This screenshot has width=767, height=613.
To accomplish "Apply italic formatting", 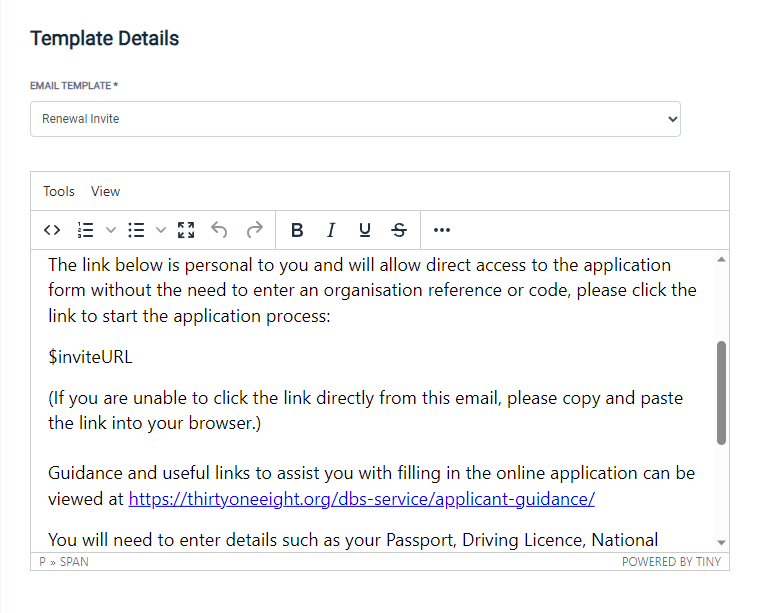I will pyautogui.click(x=331, y=230).
